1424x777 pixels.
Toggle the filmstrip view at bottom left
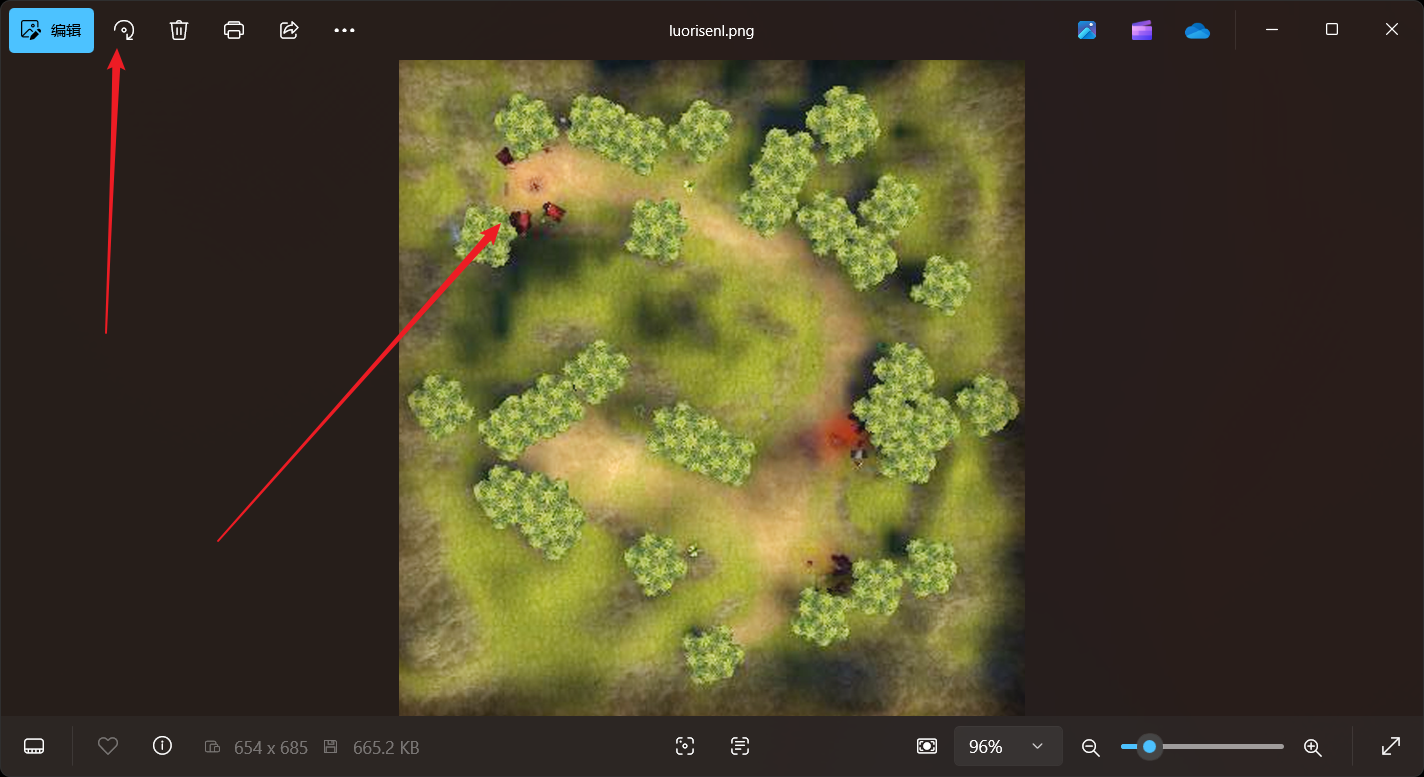tap(34, 746)
